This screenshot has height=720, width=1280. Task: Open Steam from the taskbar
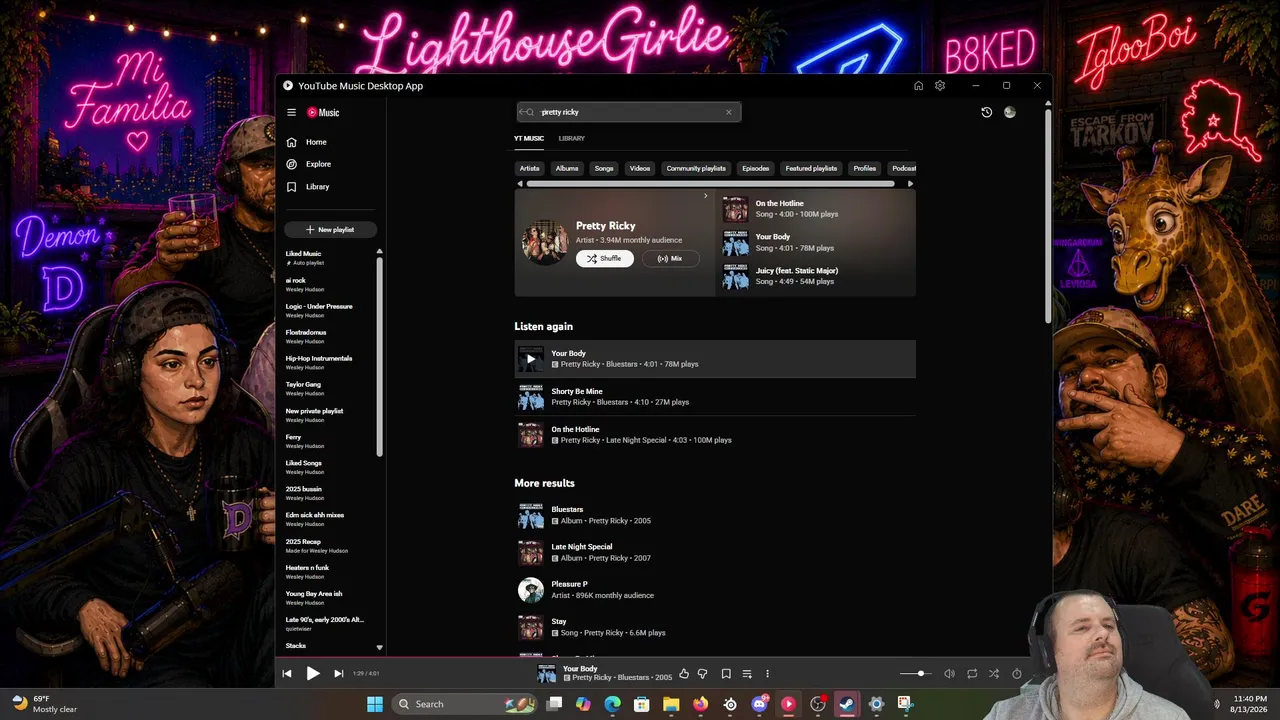(x=847, y=704)
